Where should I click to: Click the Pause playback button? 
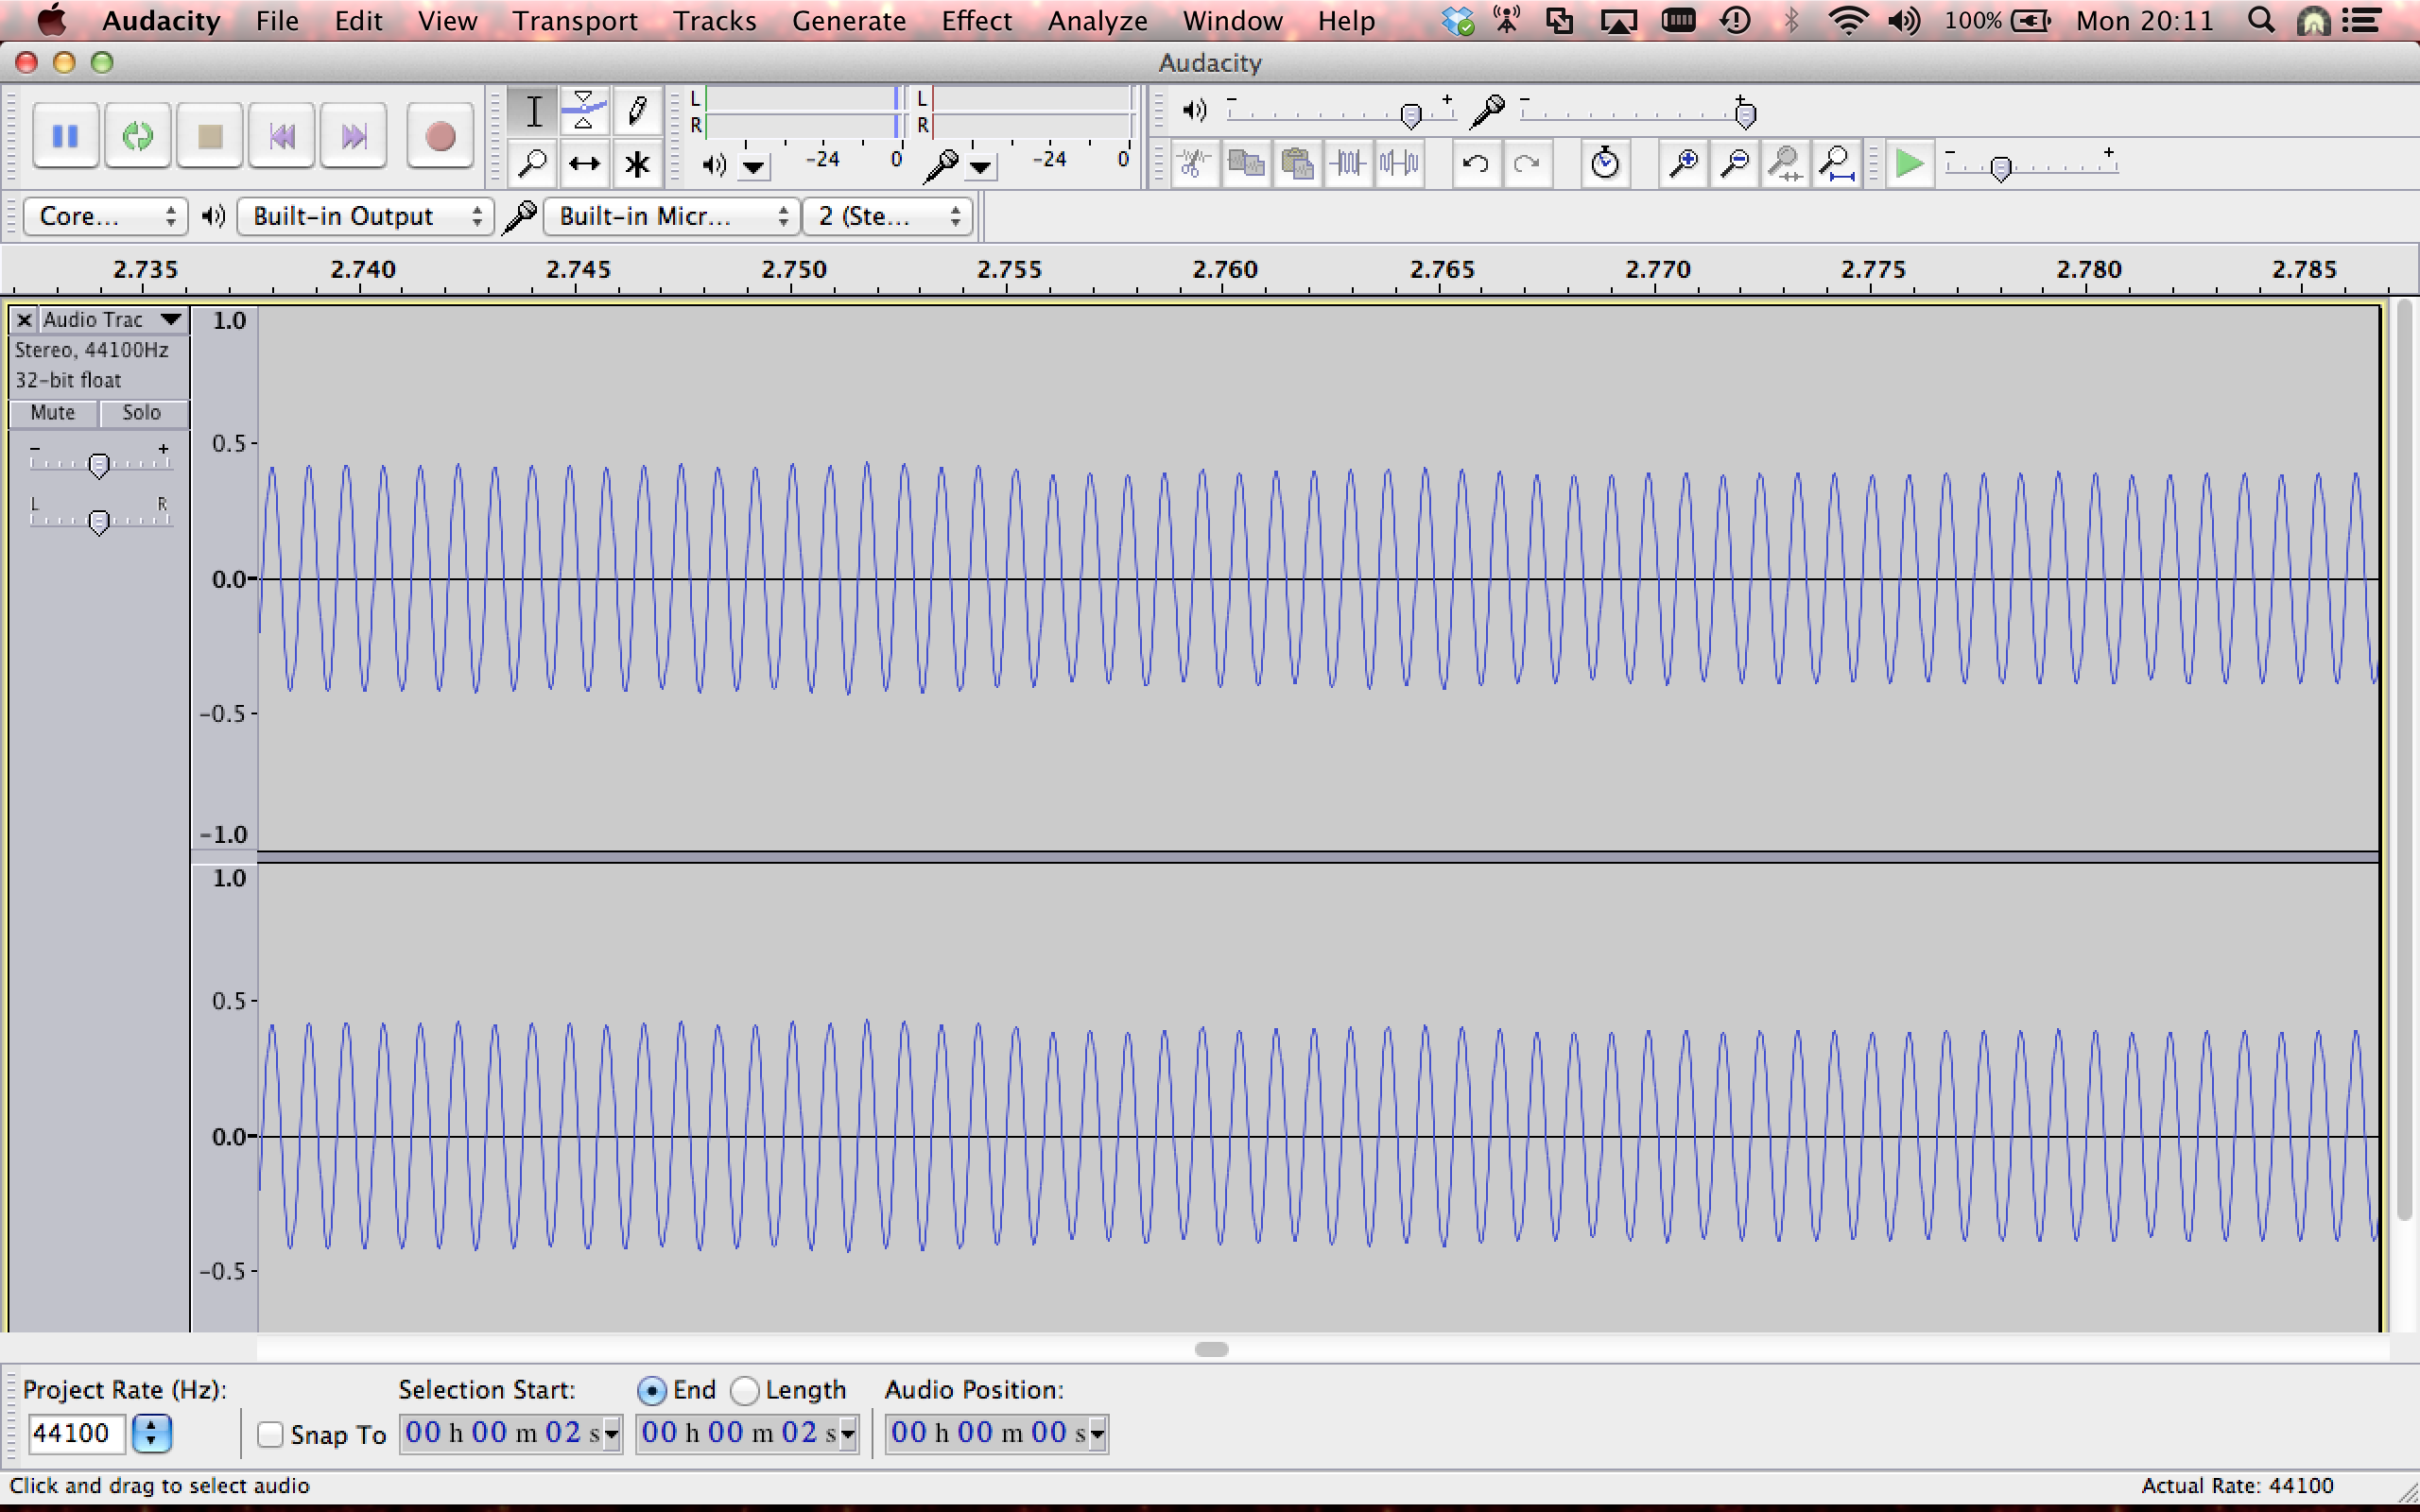pyautogui.click(x=65, y=136)
